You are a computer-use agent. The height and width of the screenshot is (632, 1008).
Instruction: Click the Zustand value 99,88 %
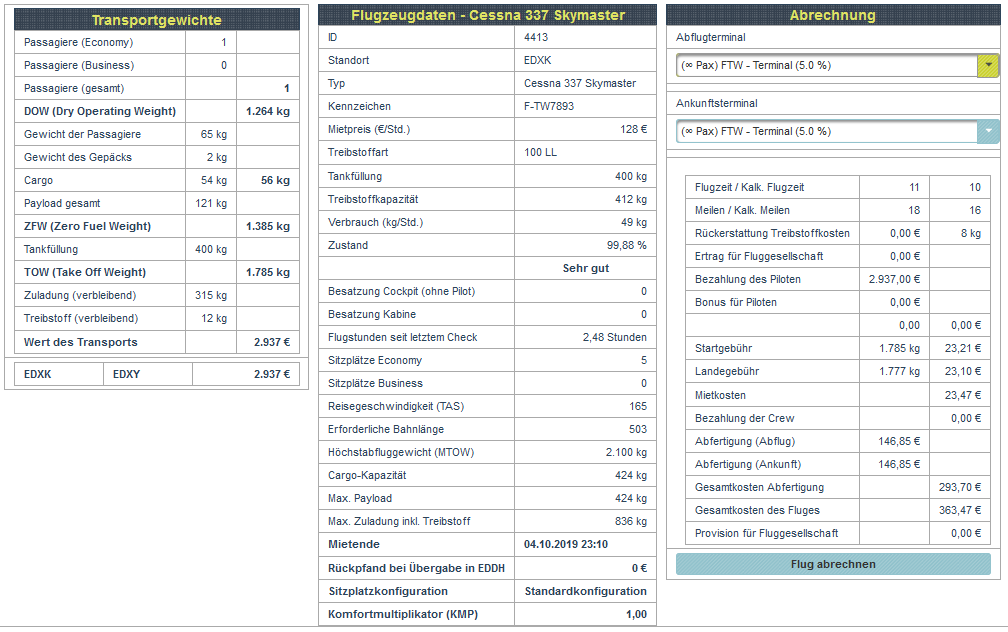pyautogui.click(x=626, y=246)
